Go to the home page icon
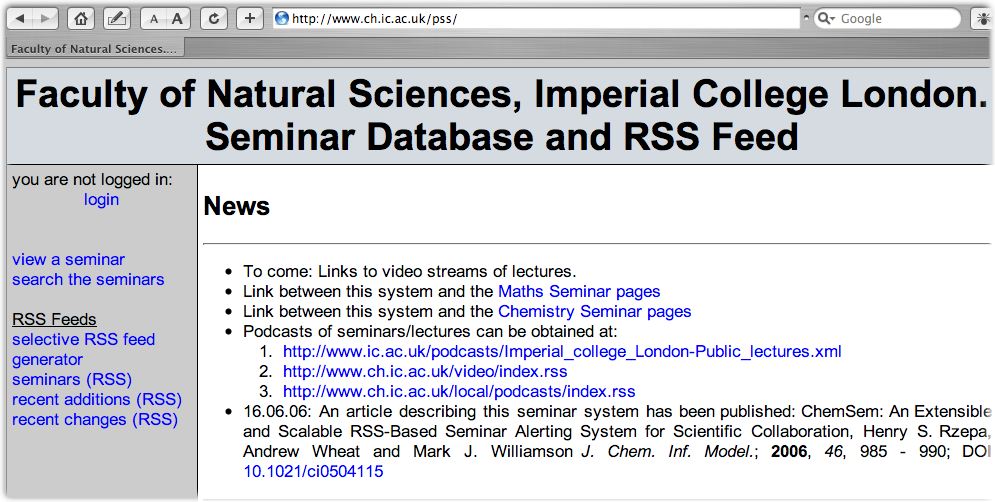Screen dimensions: 995x502 pyautogui.click(x=82, y=18)
